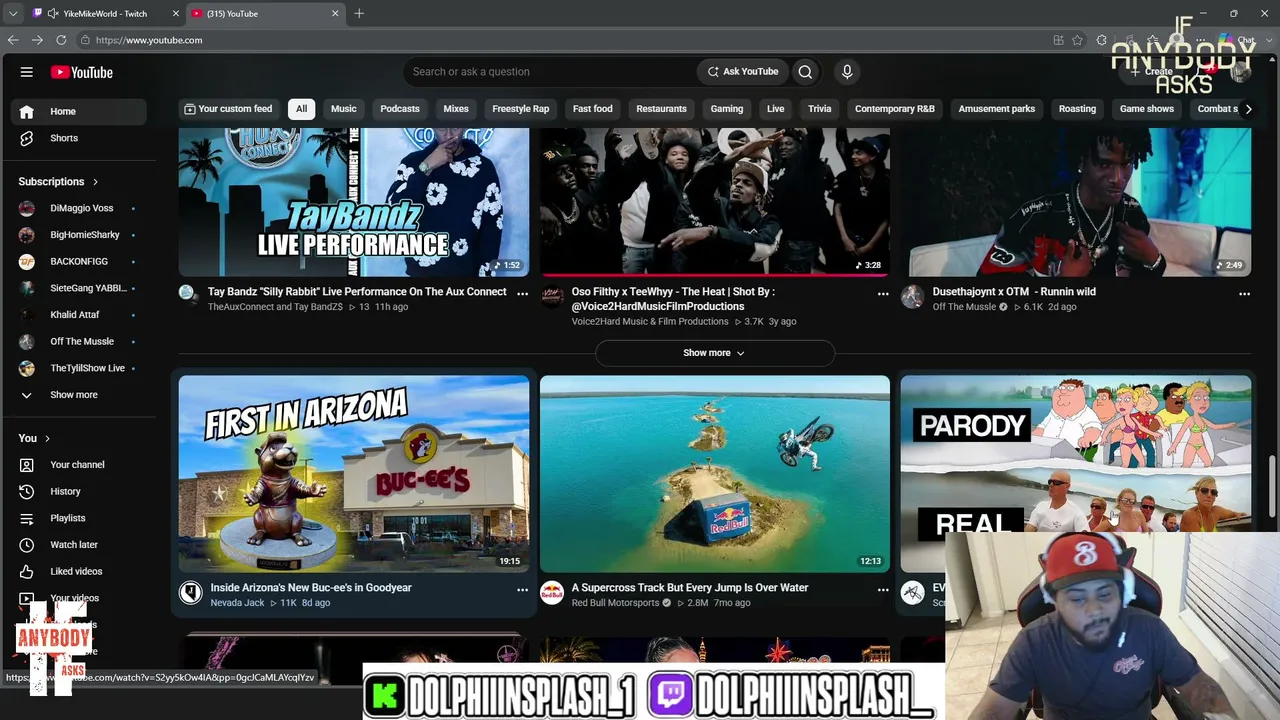Select the Mixes chip
The image size is (1280, 720).
pyautogui.click(x=456, y=109)
